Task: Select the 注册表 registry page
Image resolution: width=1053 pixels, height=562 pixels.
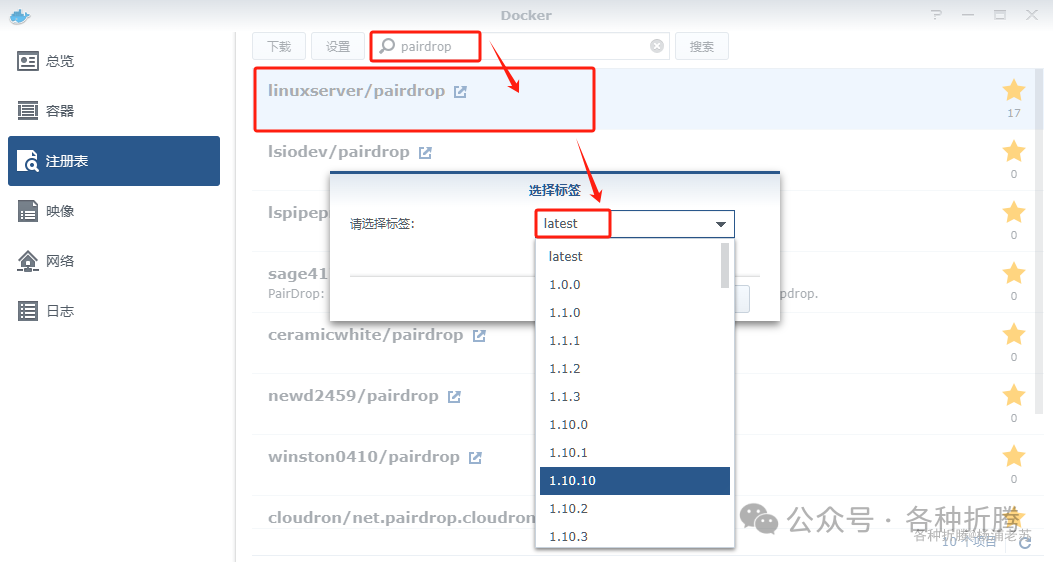Action: click(x=113, y=161)
